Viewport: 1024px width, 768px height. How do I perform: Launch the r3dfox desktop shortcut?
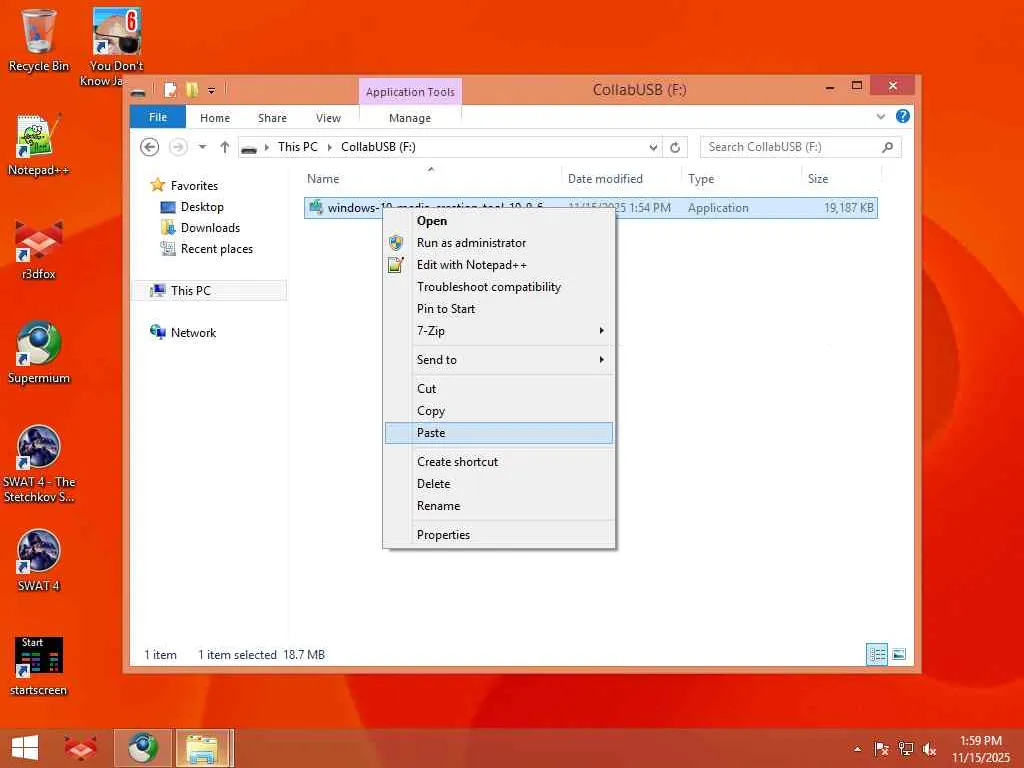coord(38,250)
